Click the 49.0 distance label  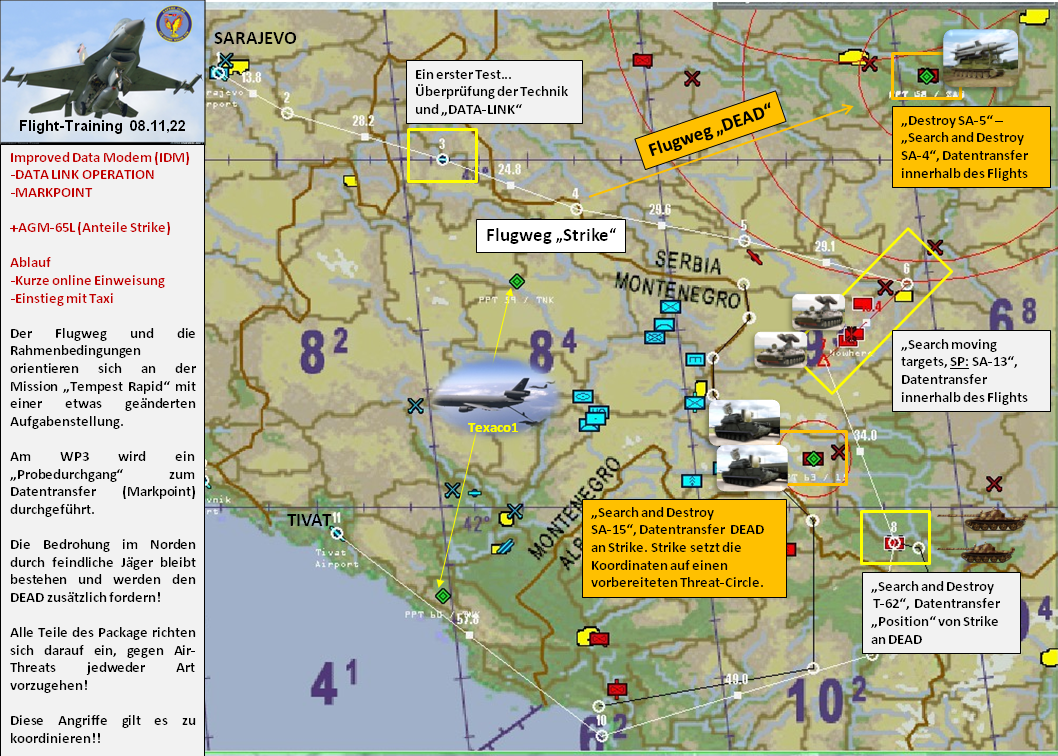[736, 679]
